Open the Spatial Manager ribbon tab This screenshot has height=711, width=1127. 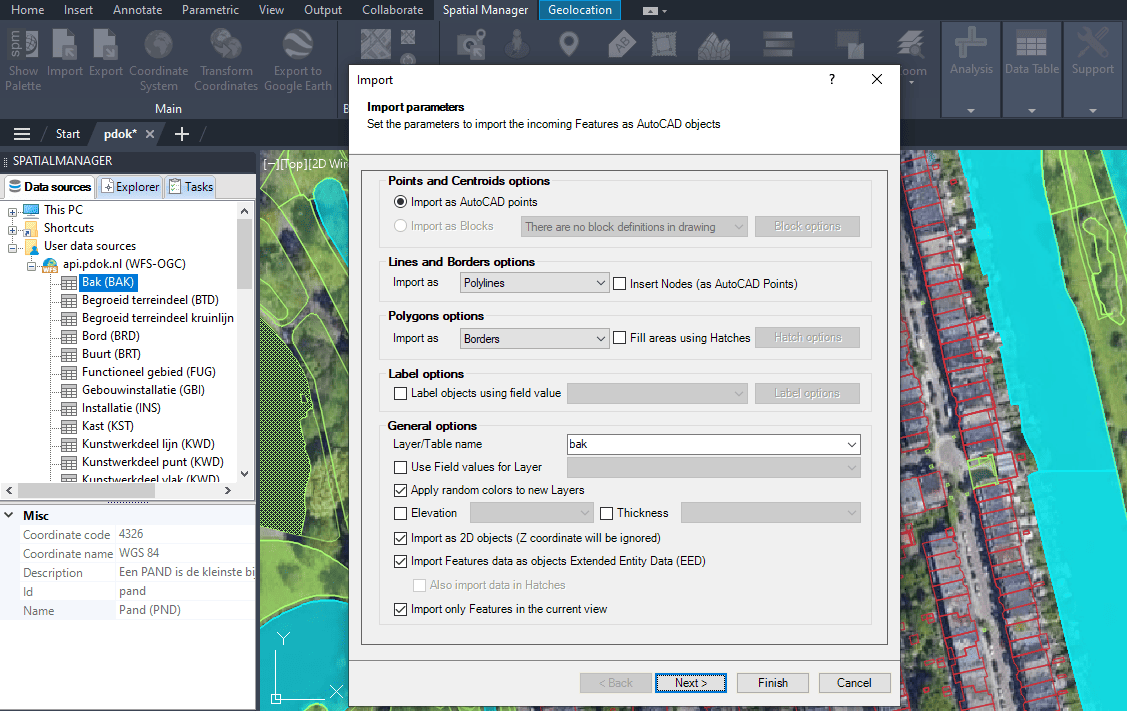tap(485, 10)
